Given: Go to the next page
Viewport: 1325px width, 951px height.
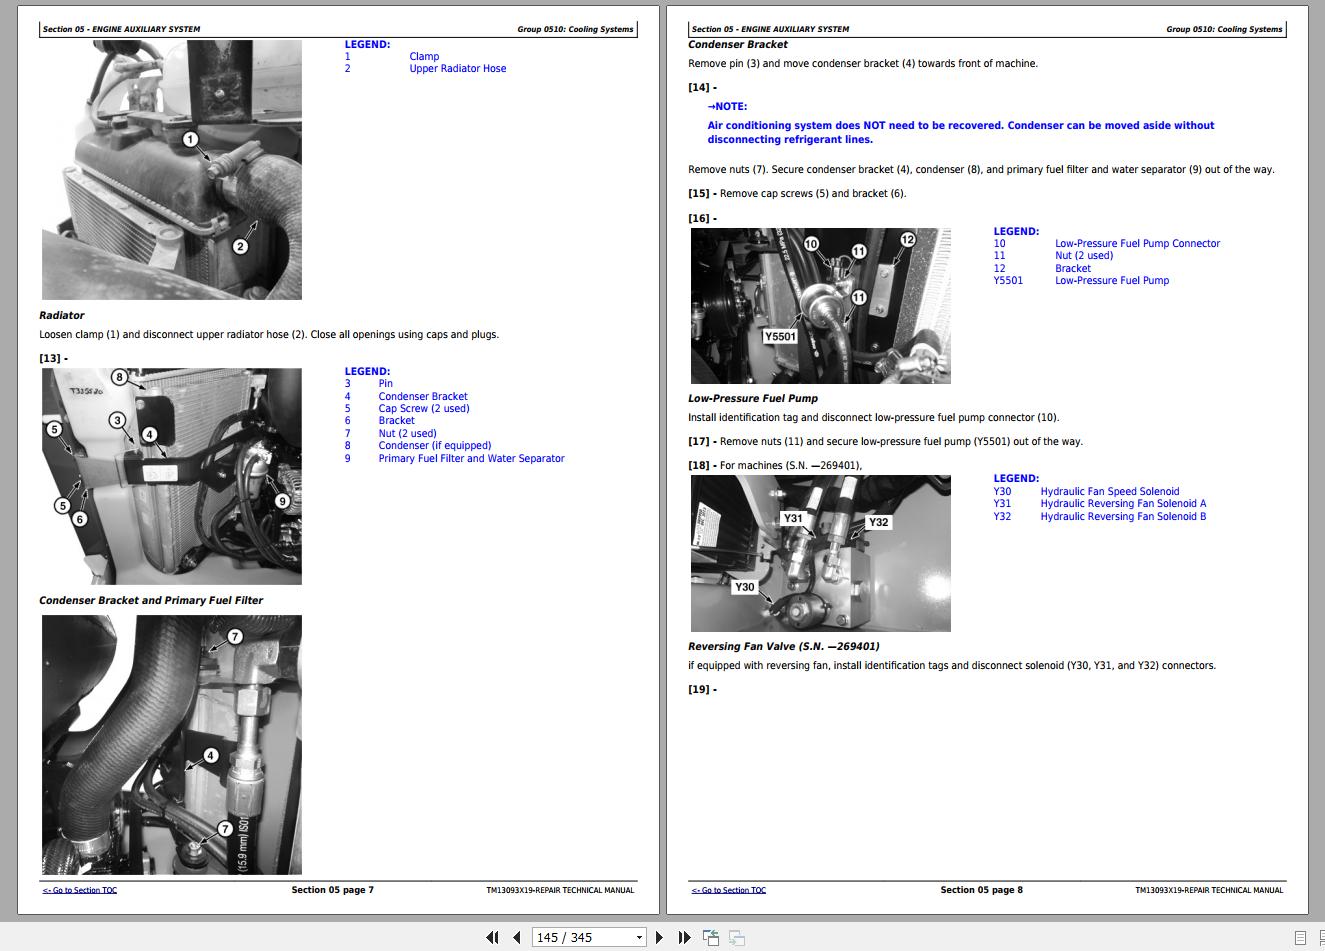Looking at the screenshot, I should click(659, 937).
